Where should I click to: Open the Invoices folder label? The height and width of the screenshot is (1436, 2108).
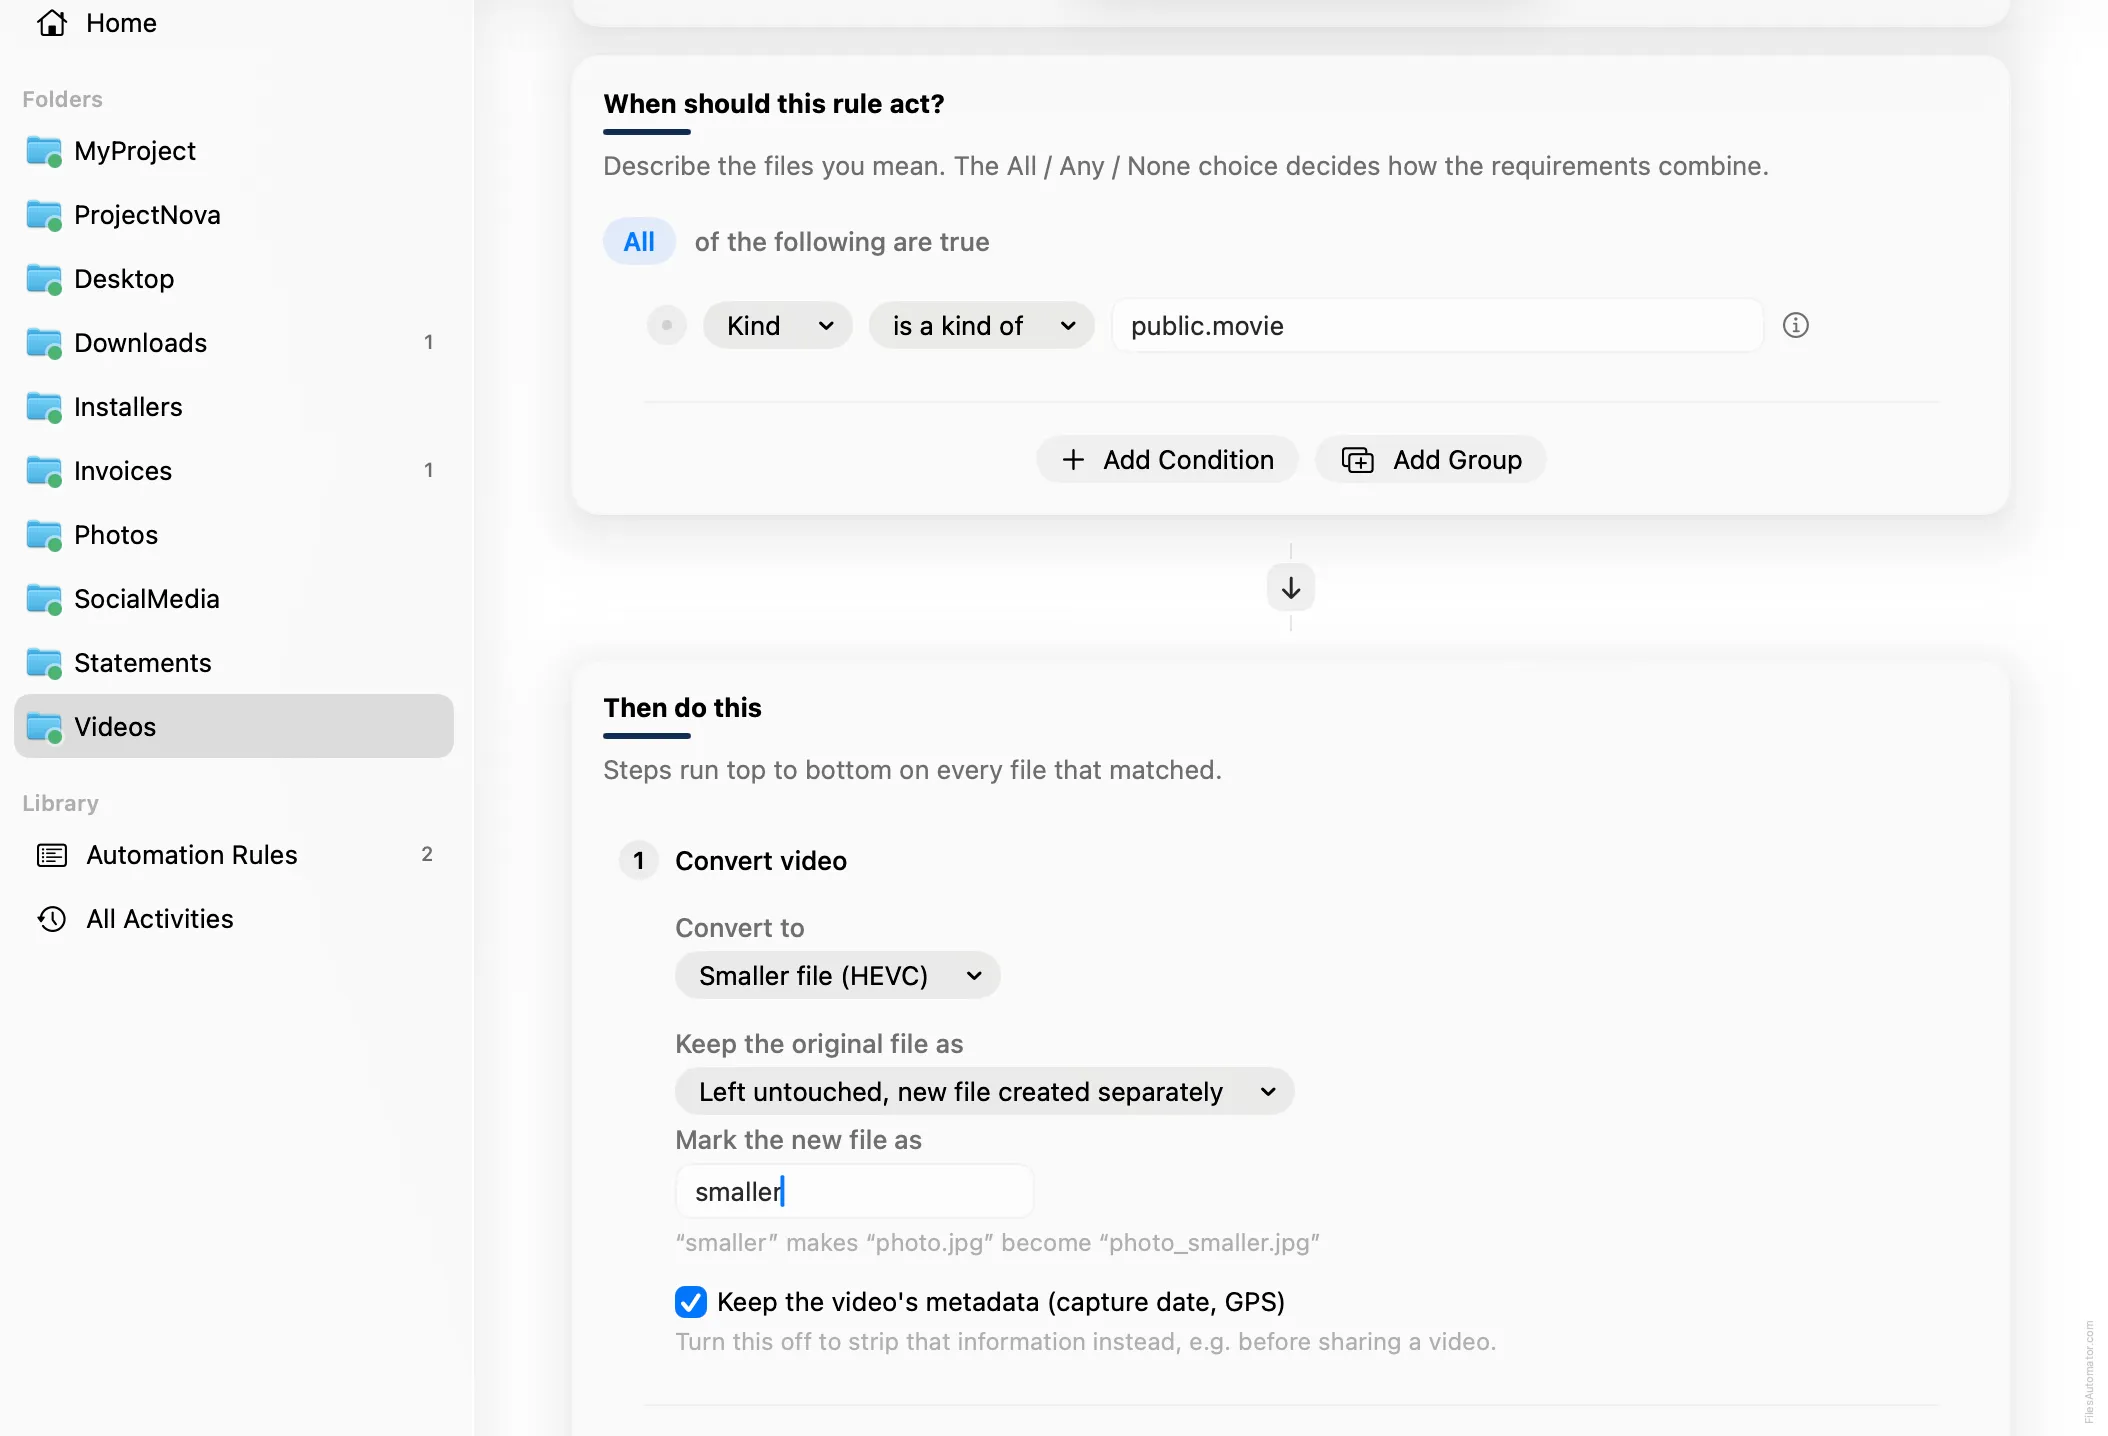[x=123, y=471]
